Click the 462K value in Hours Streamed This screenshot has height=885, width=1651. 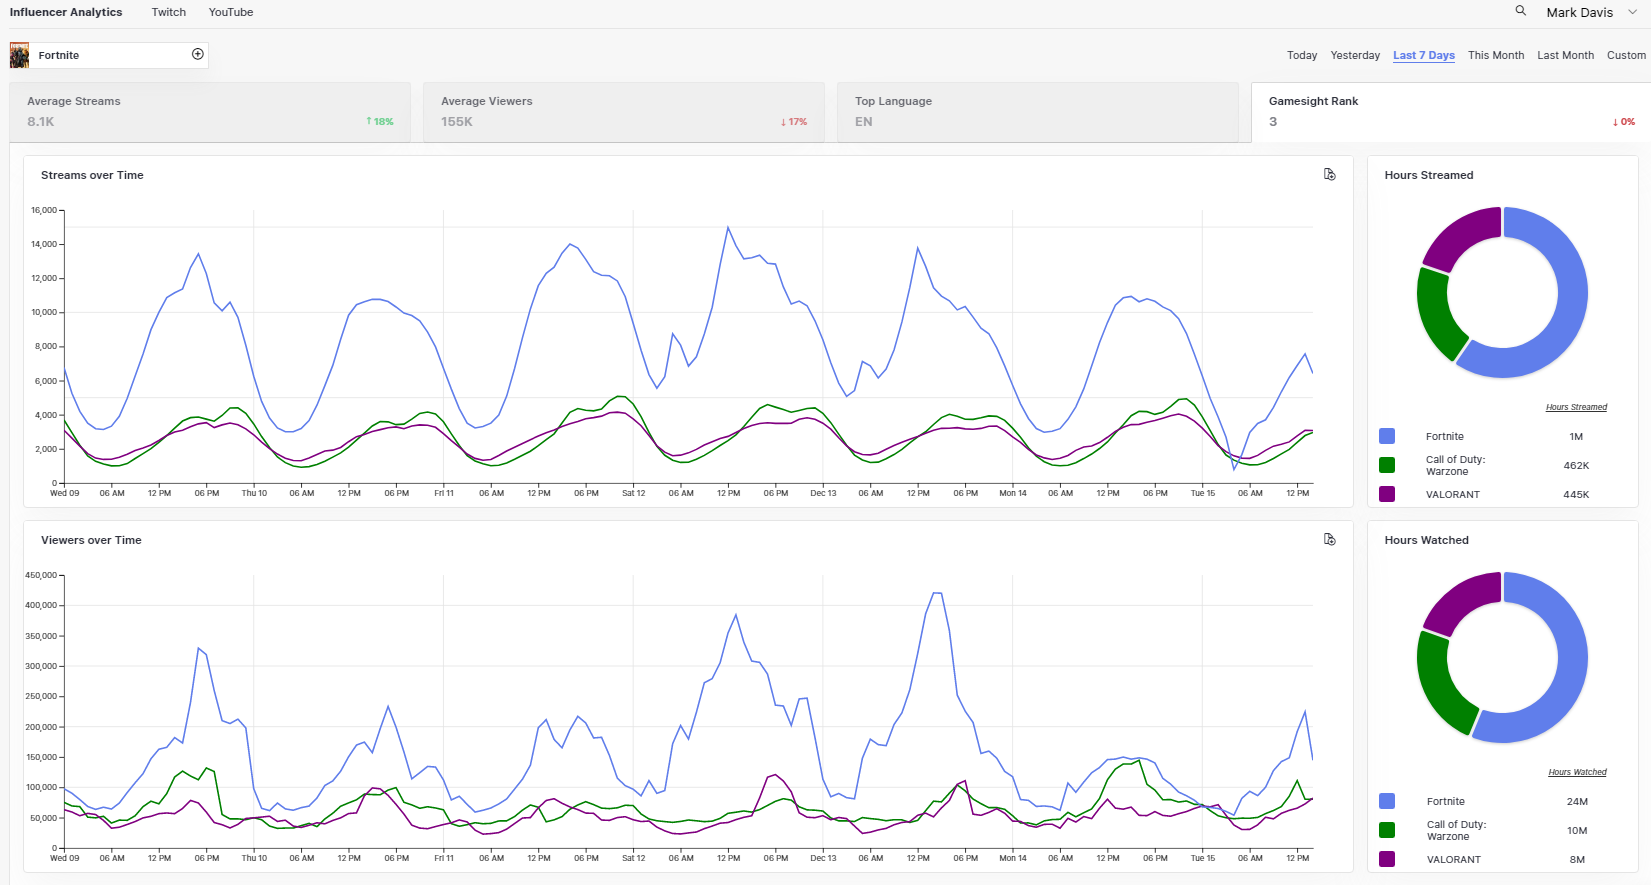click(1576, 465)
